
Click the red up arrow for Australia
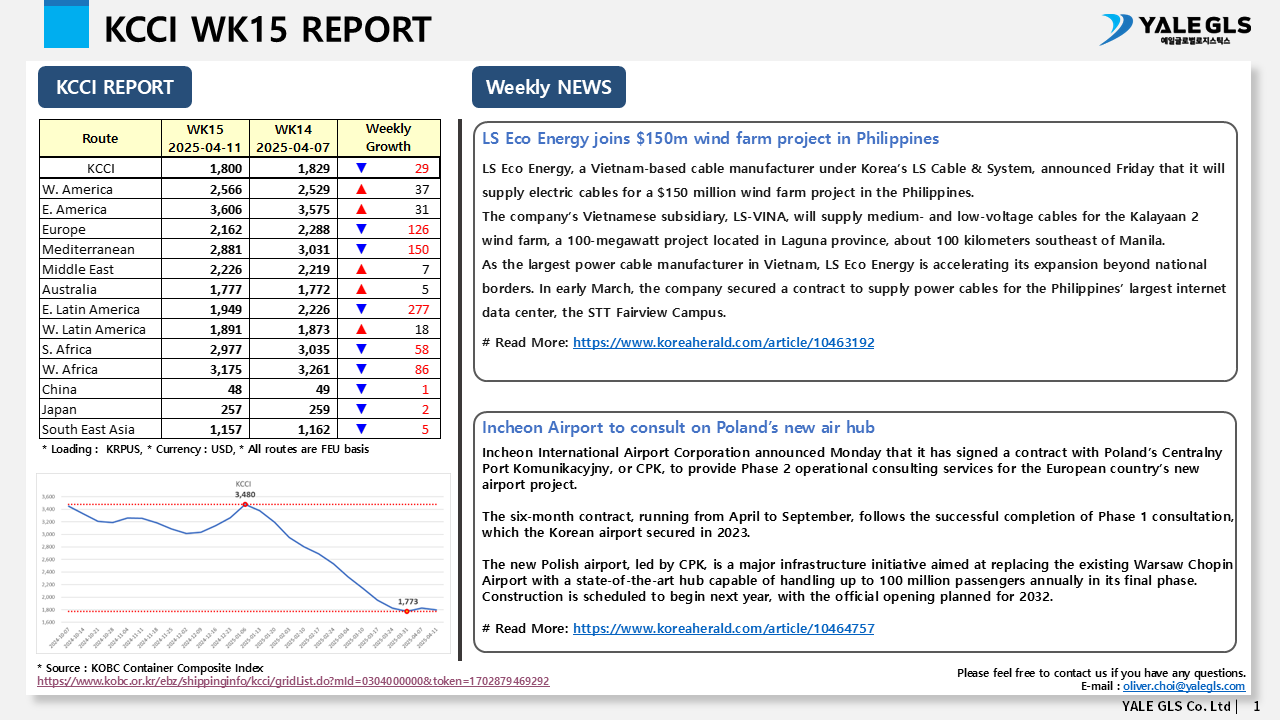(361, 289)
